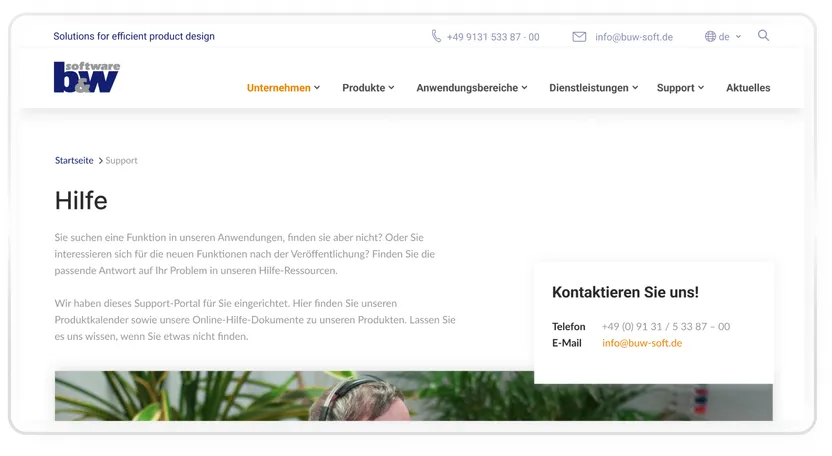832x456 pixels.
Task: Click the phone handset icon
Action: pyautogui.click(x=436, y=36)
